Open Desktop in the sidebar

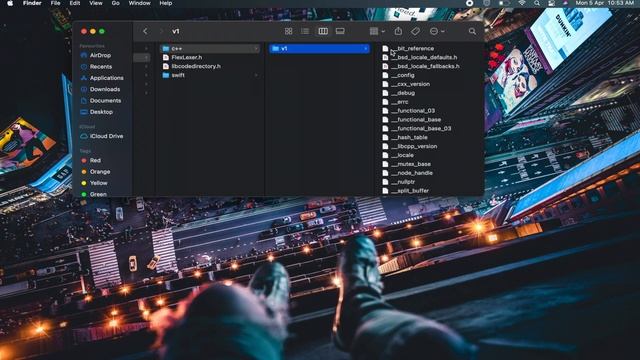click(x=101, y=112)
